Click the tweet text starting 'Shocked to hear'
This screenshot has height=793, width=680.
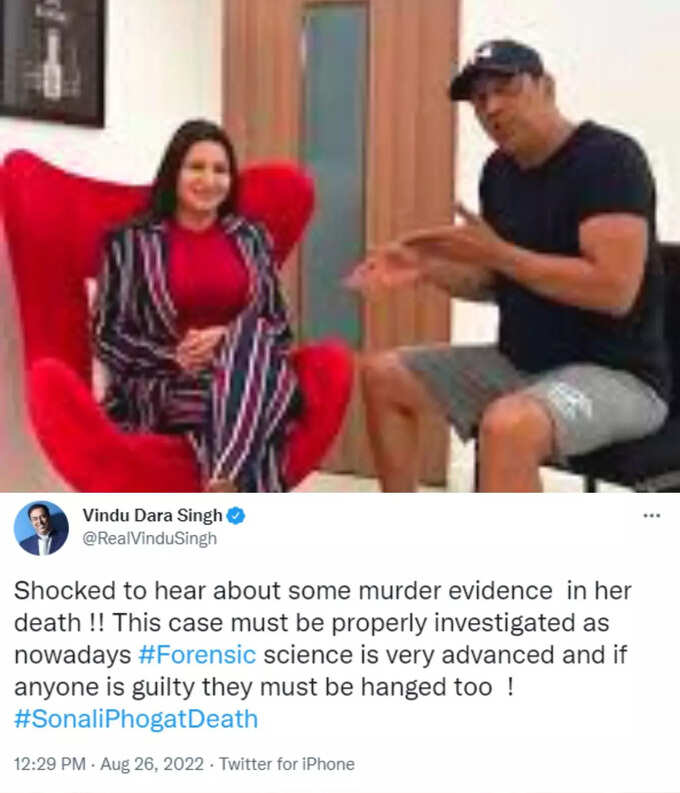(x=323, y=654)
